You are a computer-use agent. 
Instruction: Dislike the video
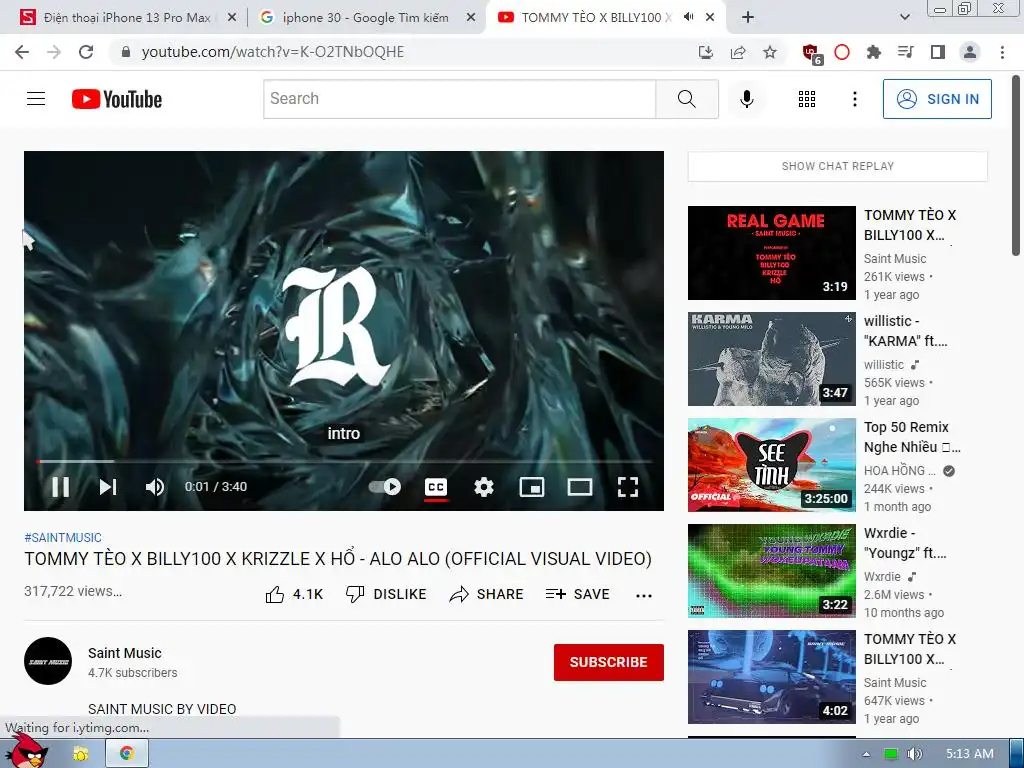(x=386, y=594)
